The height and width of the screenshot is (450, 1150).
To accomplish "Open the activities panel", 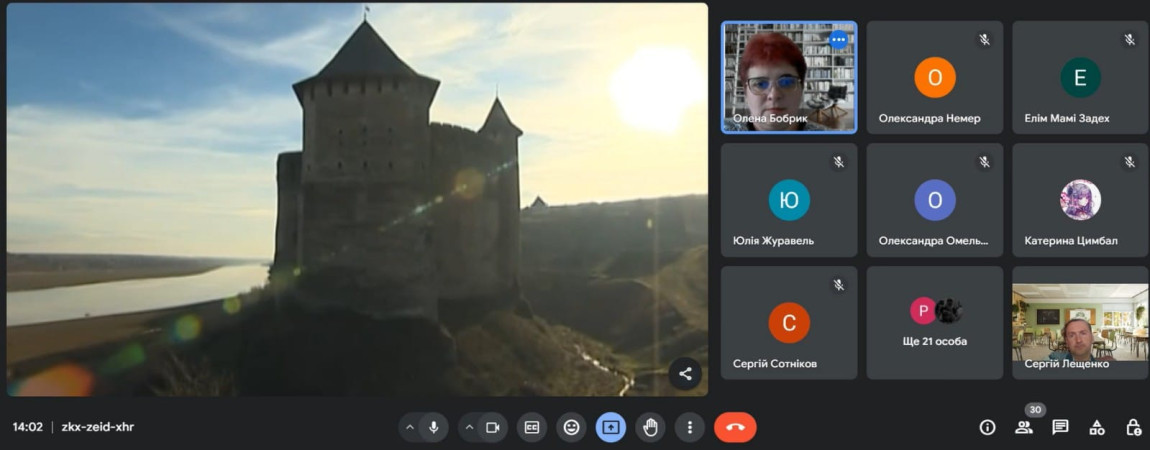I will 1097,427.
